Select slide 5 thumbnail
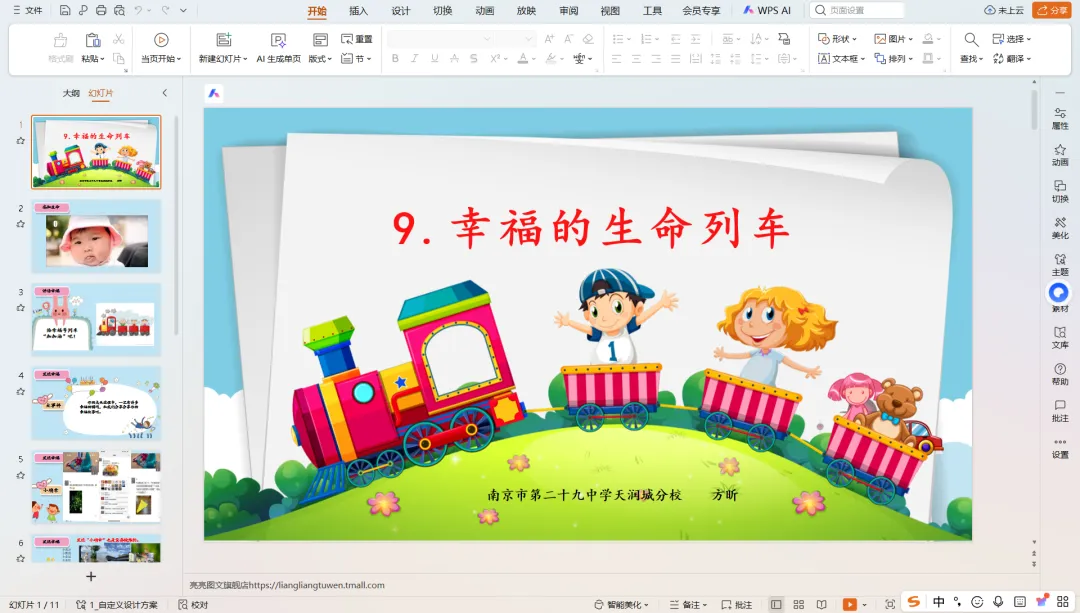This screenshot has width=1080, height=613. point(96,487)
